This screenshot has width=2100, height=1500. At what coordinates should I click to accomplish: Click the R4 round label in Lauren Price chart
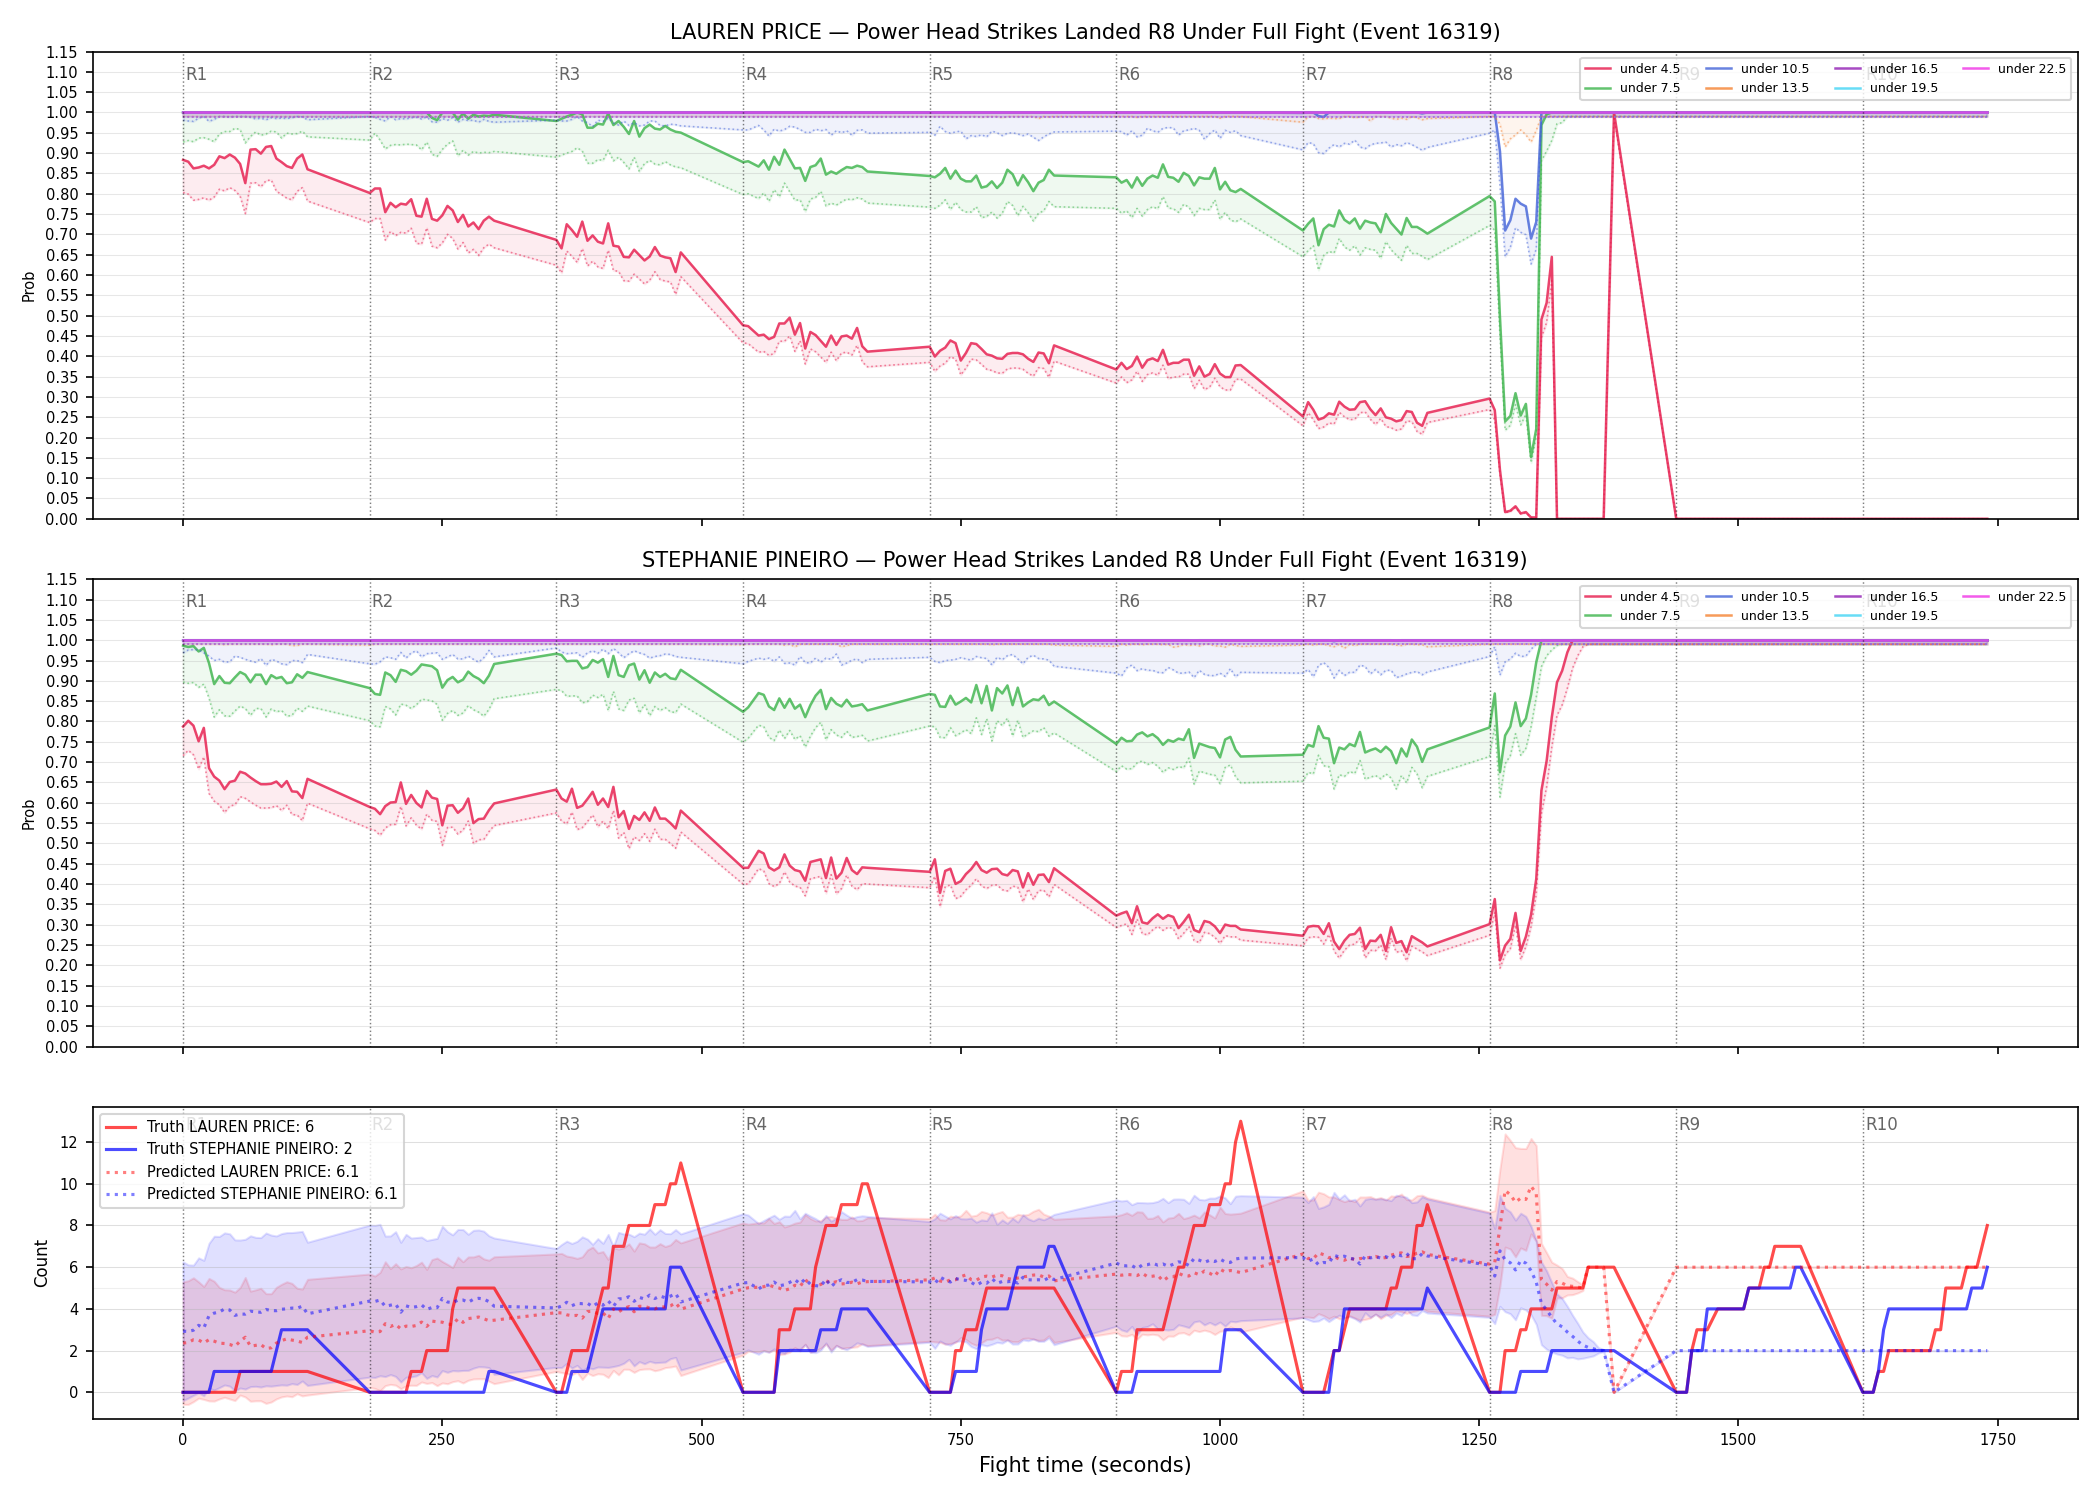tap(756, 74)
